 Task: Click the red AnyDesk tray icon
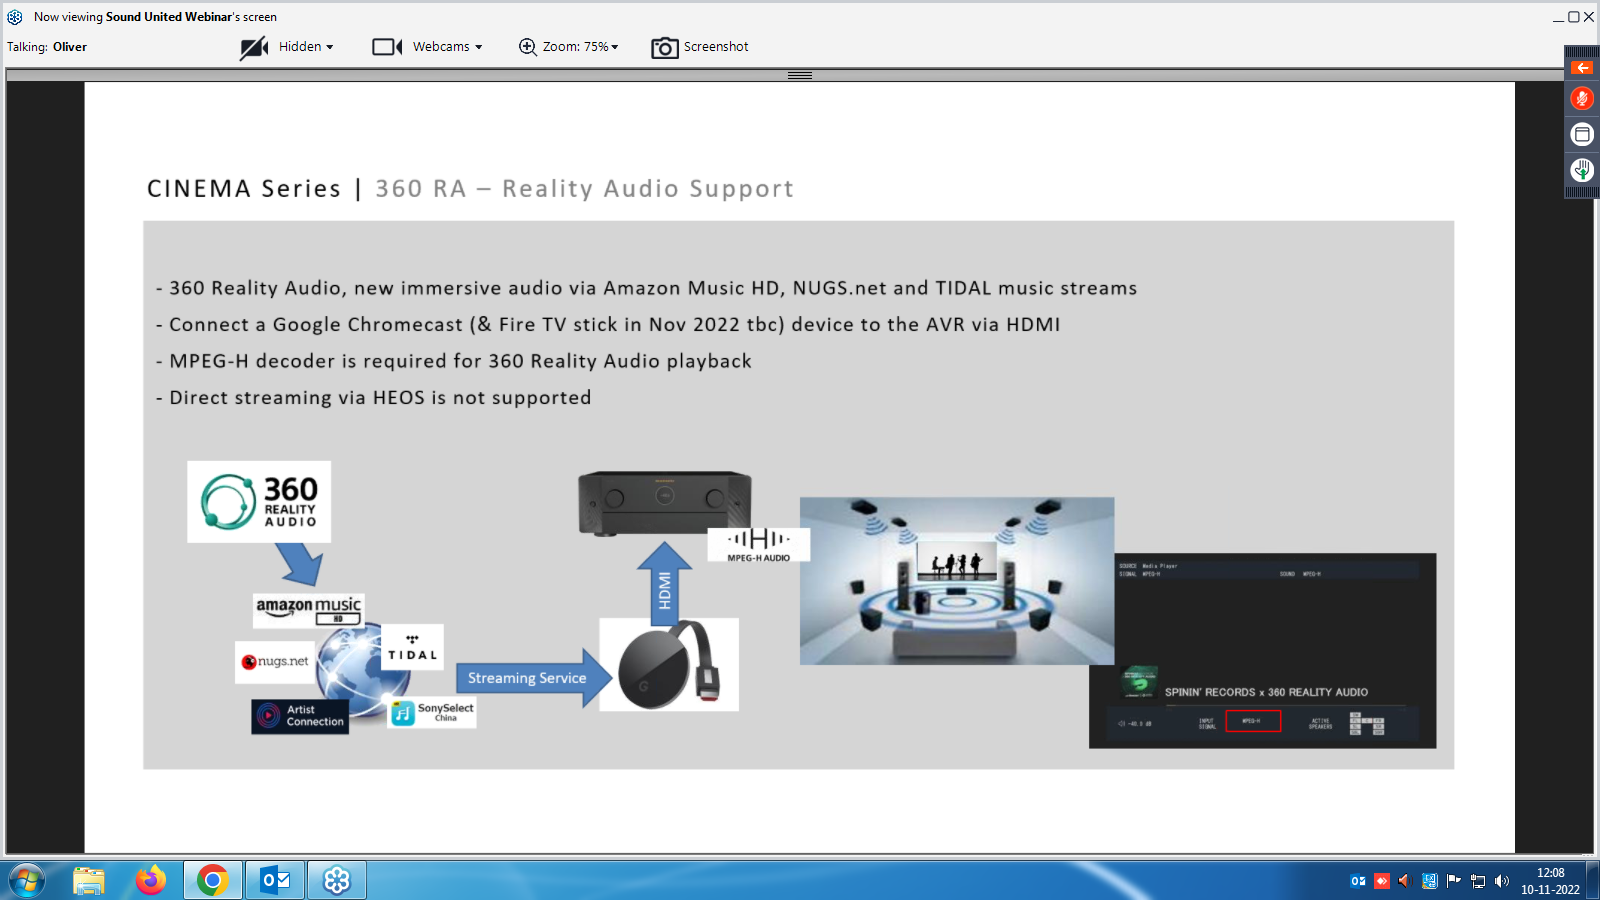[1382, 881]
